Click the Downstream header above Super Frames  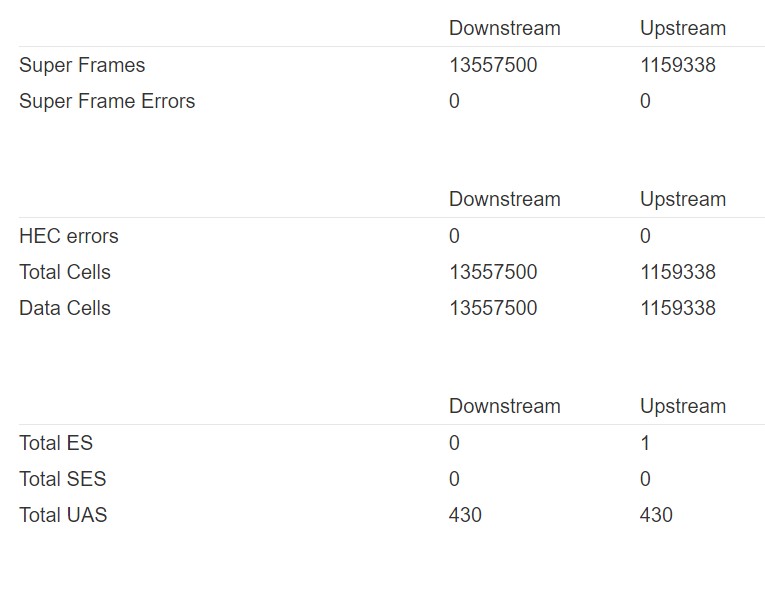504,28
